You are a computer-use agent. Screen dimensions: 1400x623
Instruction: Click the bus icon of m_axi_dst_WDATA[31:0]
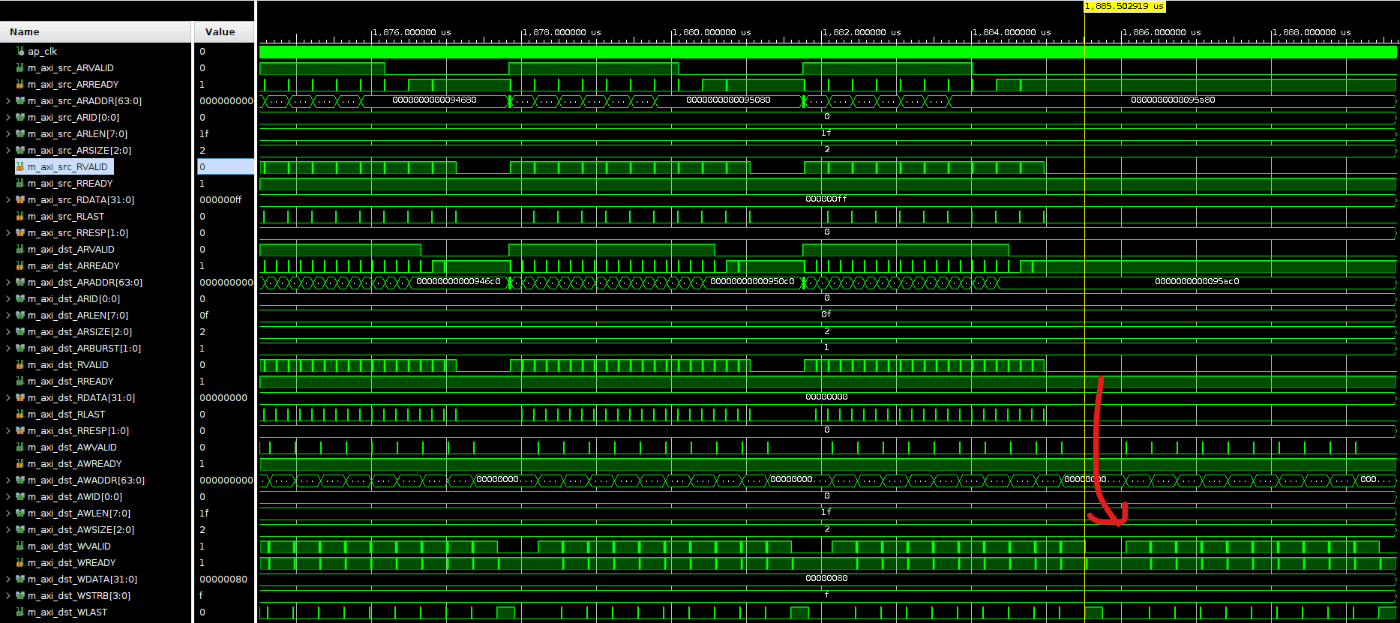click(21, 579)
